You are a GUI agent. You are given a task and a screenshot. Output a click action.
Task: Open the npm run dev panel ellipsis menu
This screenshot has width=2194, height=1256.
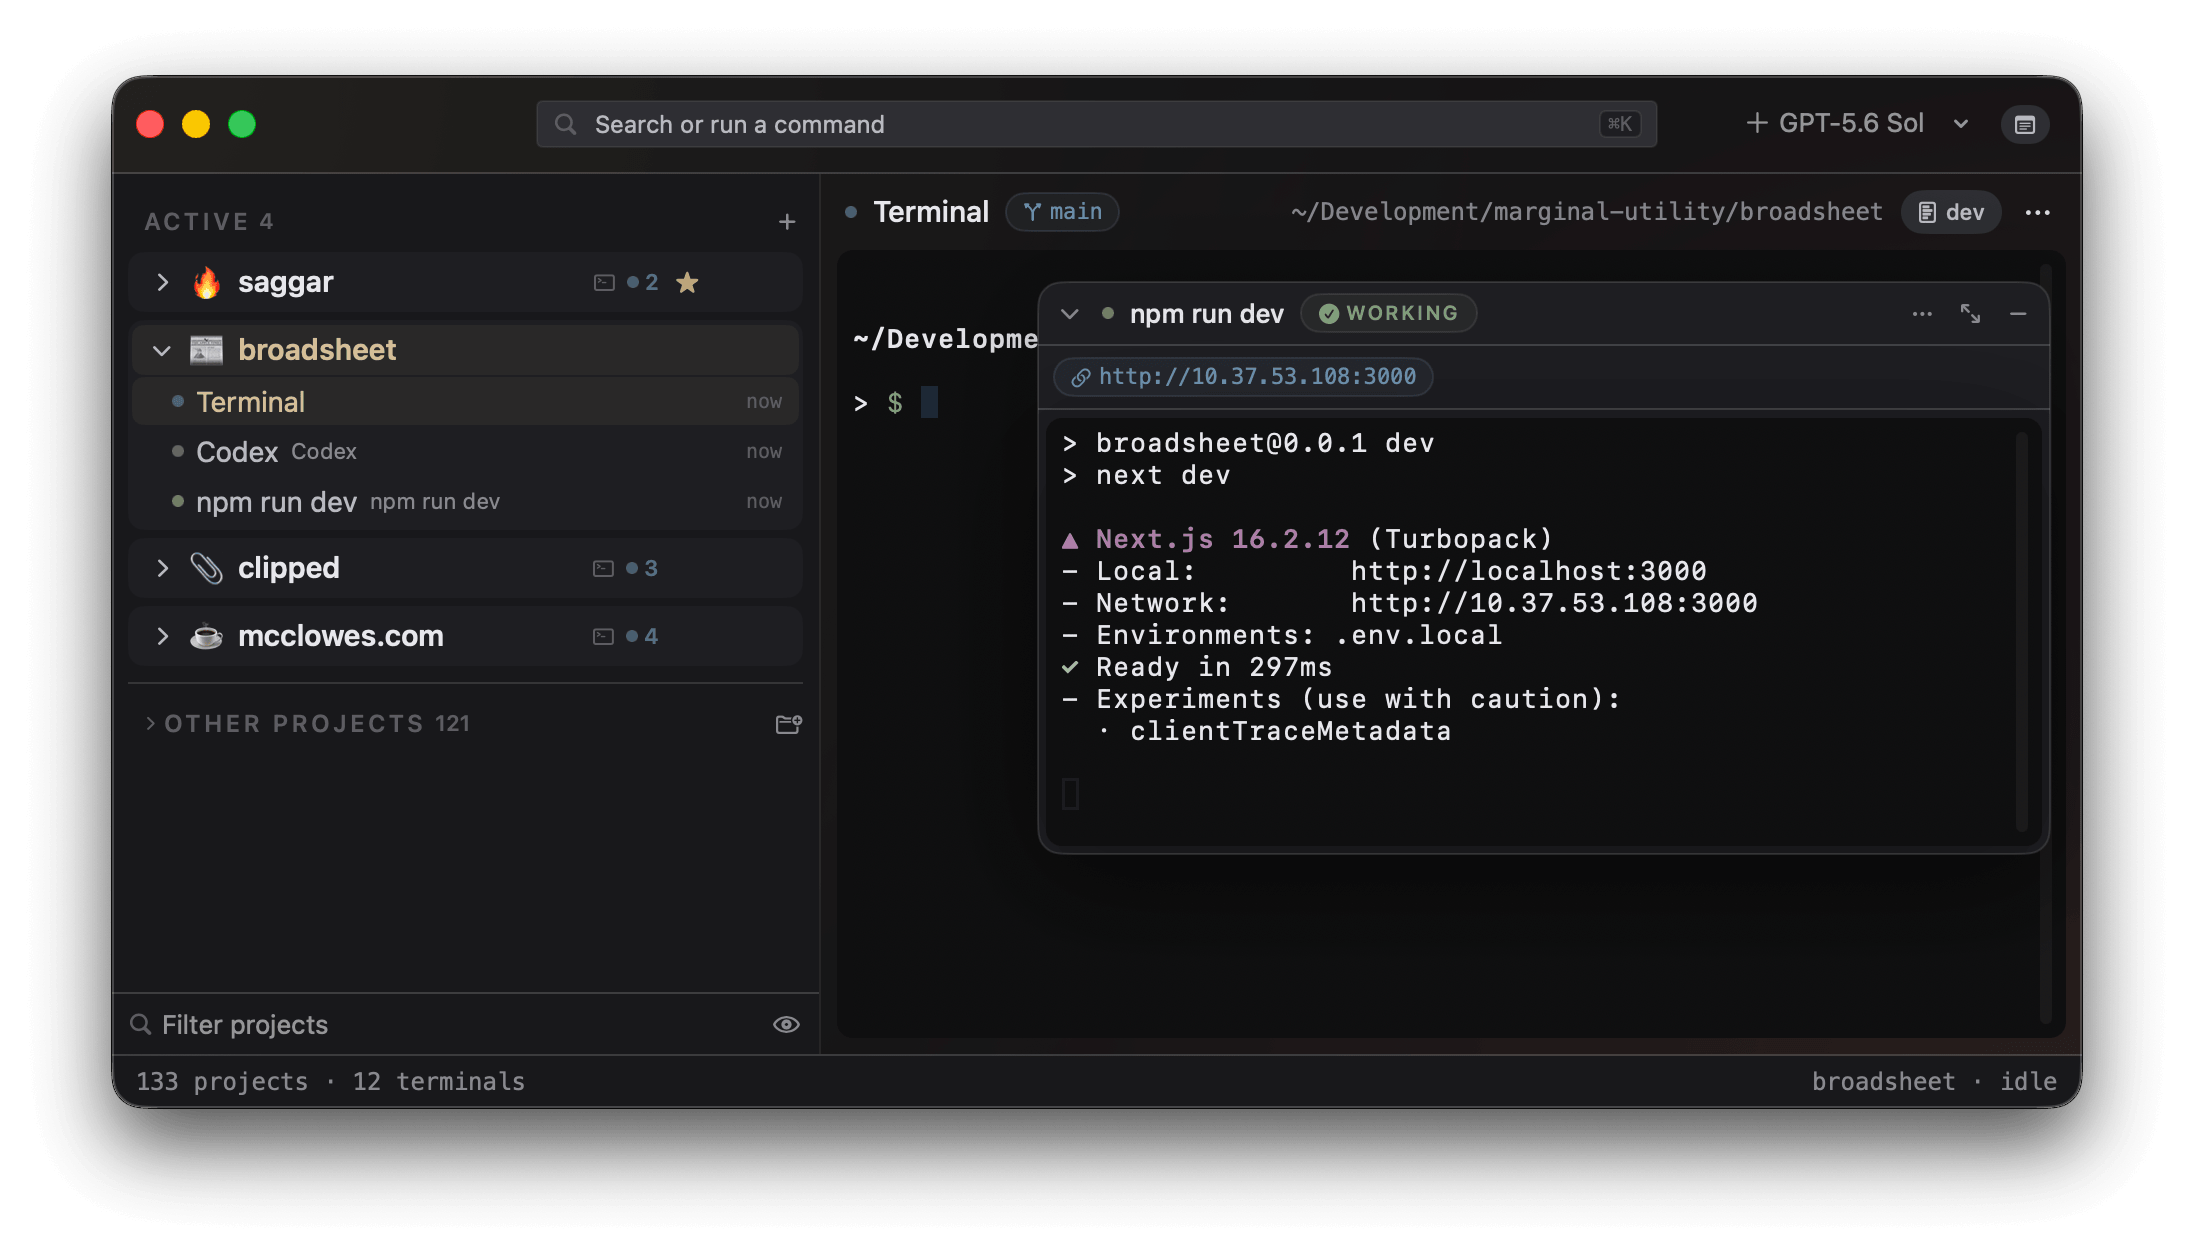[1922, 314]
